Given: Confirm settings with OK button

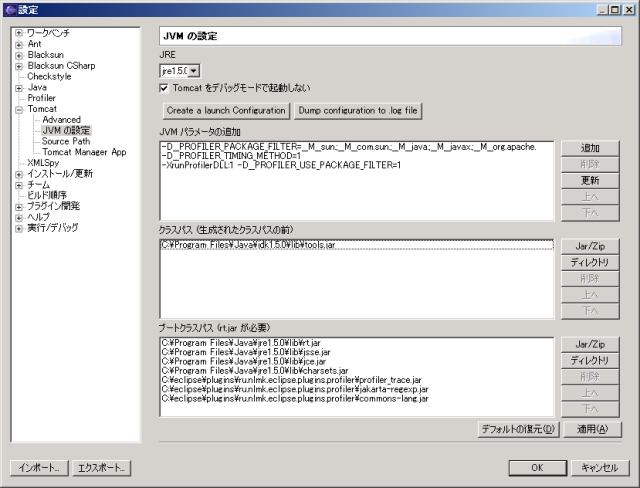Looking at the screenshot, I should click(x=537, y=467).
